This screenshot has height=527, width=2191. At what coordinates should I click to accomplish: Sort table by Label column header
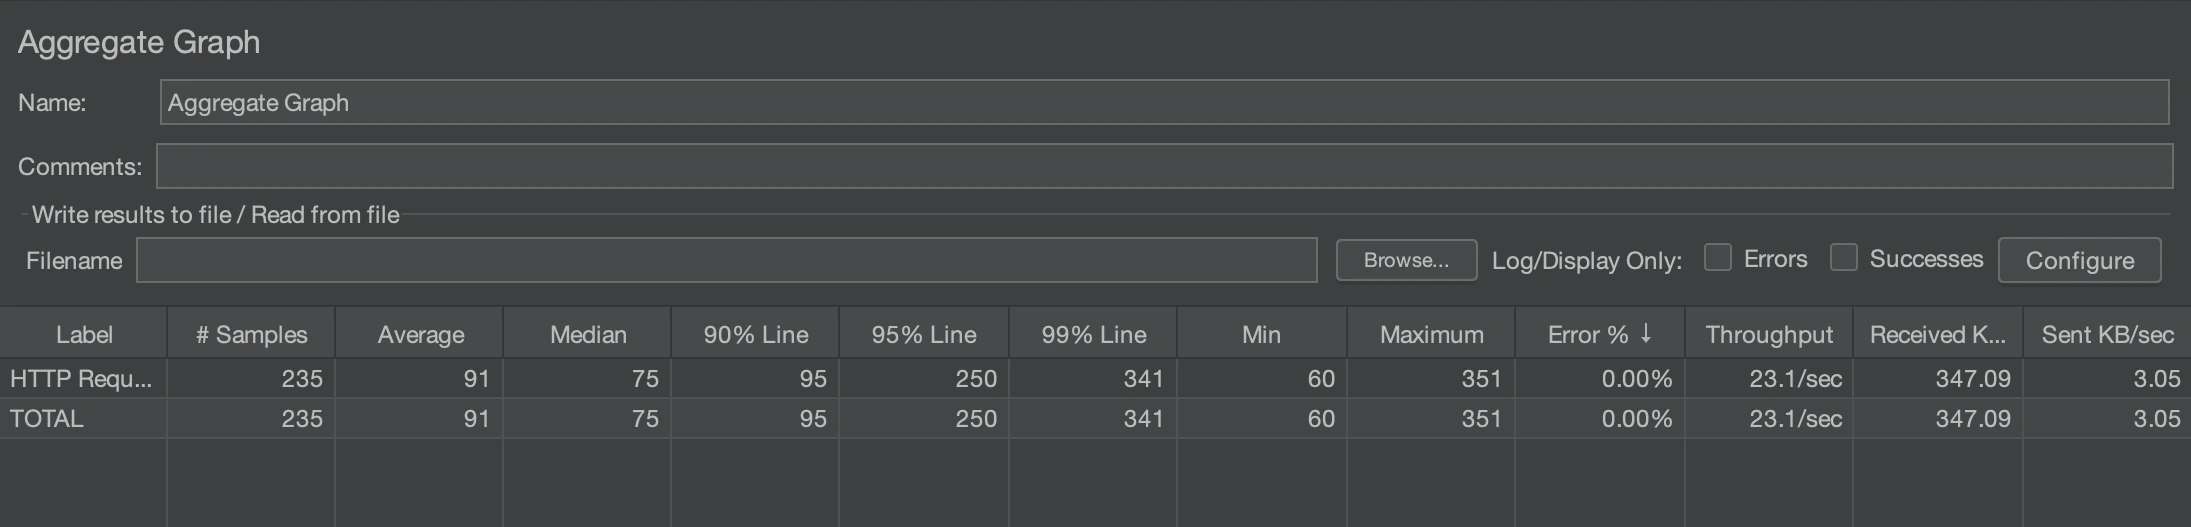pyautogui.click(x=84, y=335)
